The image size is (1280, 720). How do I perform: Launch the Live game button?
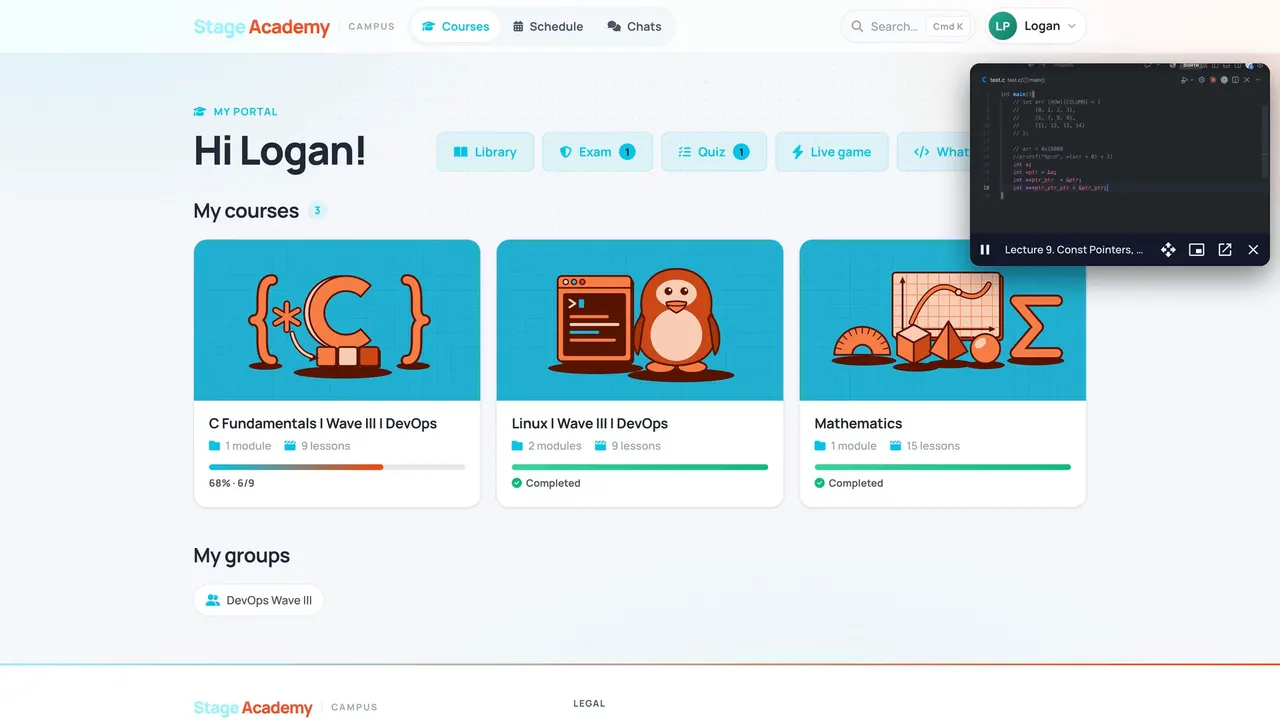point(831,152)
